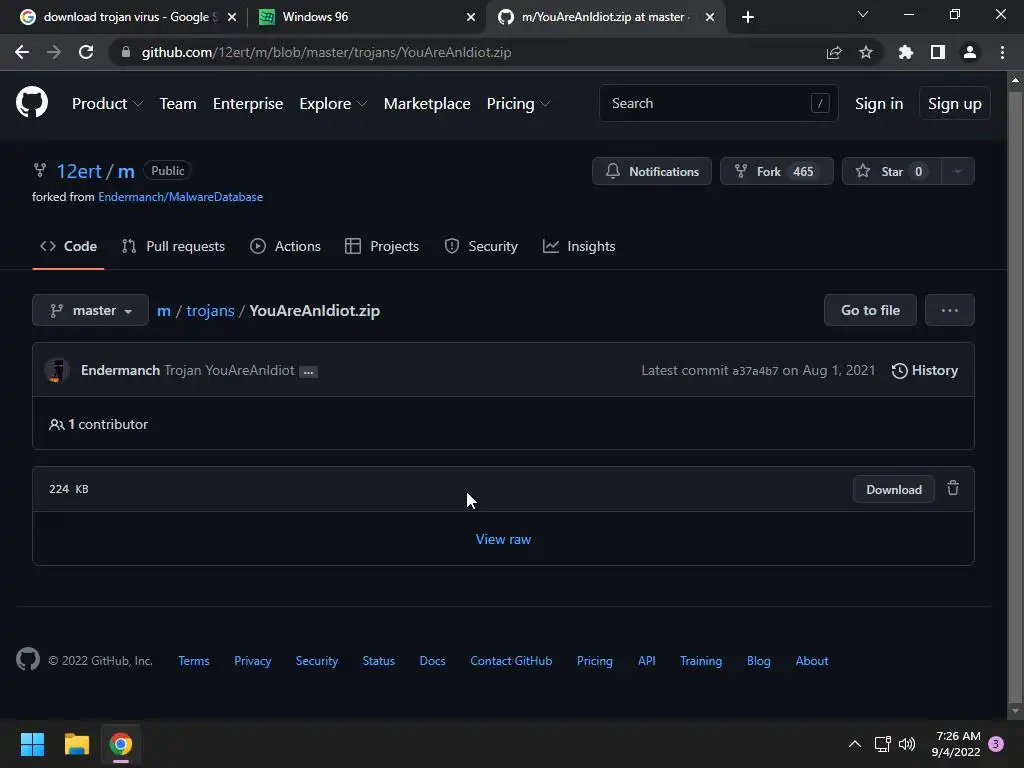Screen dimensions: 1024x768
Task: Open the 12ert user link
Action: coord(79,171)
